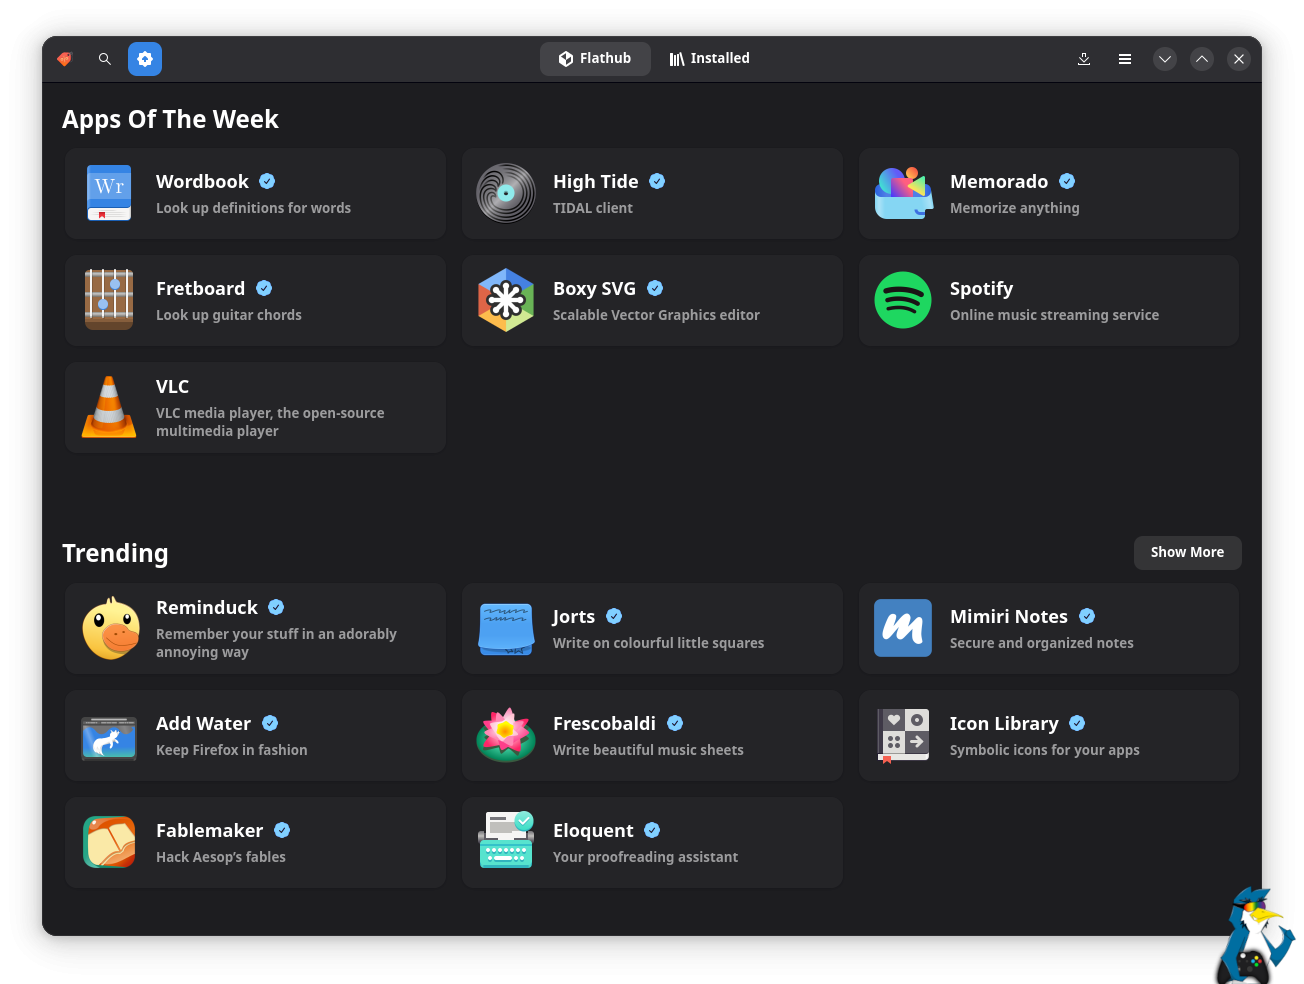Select 'TIDAL client' description text
1304x984 pixels.
click(593, 208)
